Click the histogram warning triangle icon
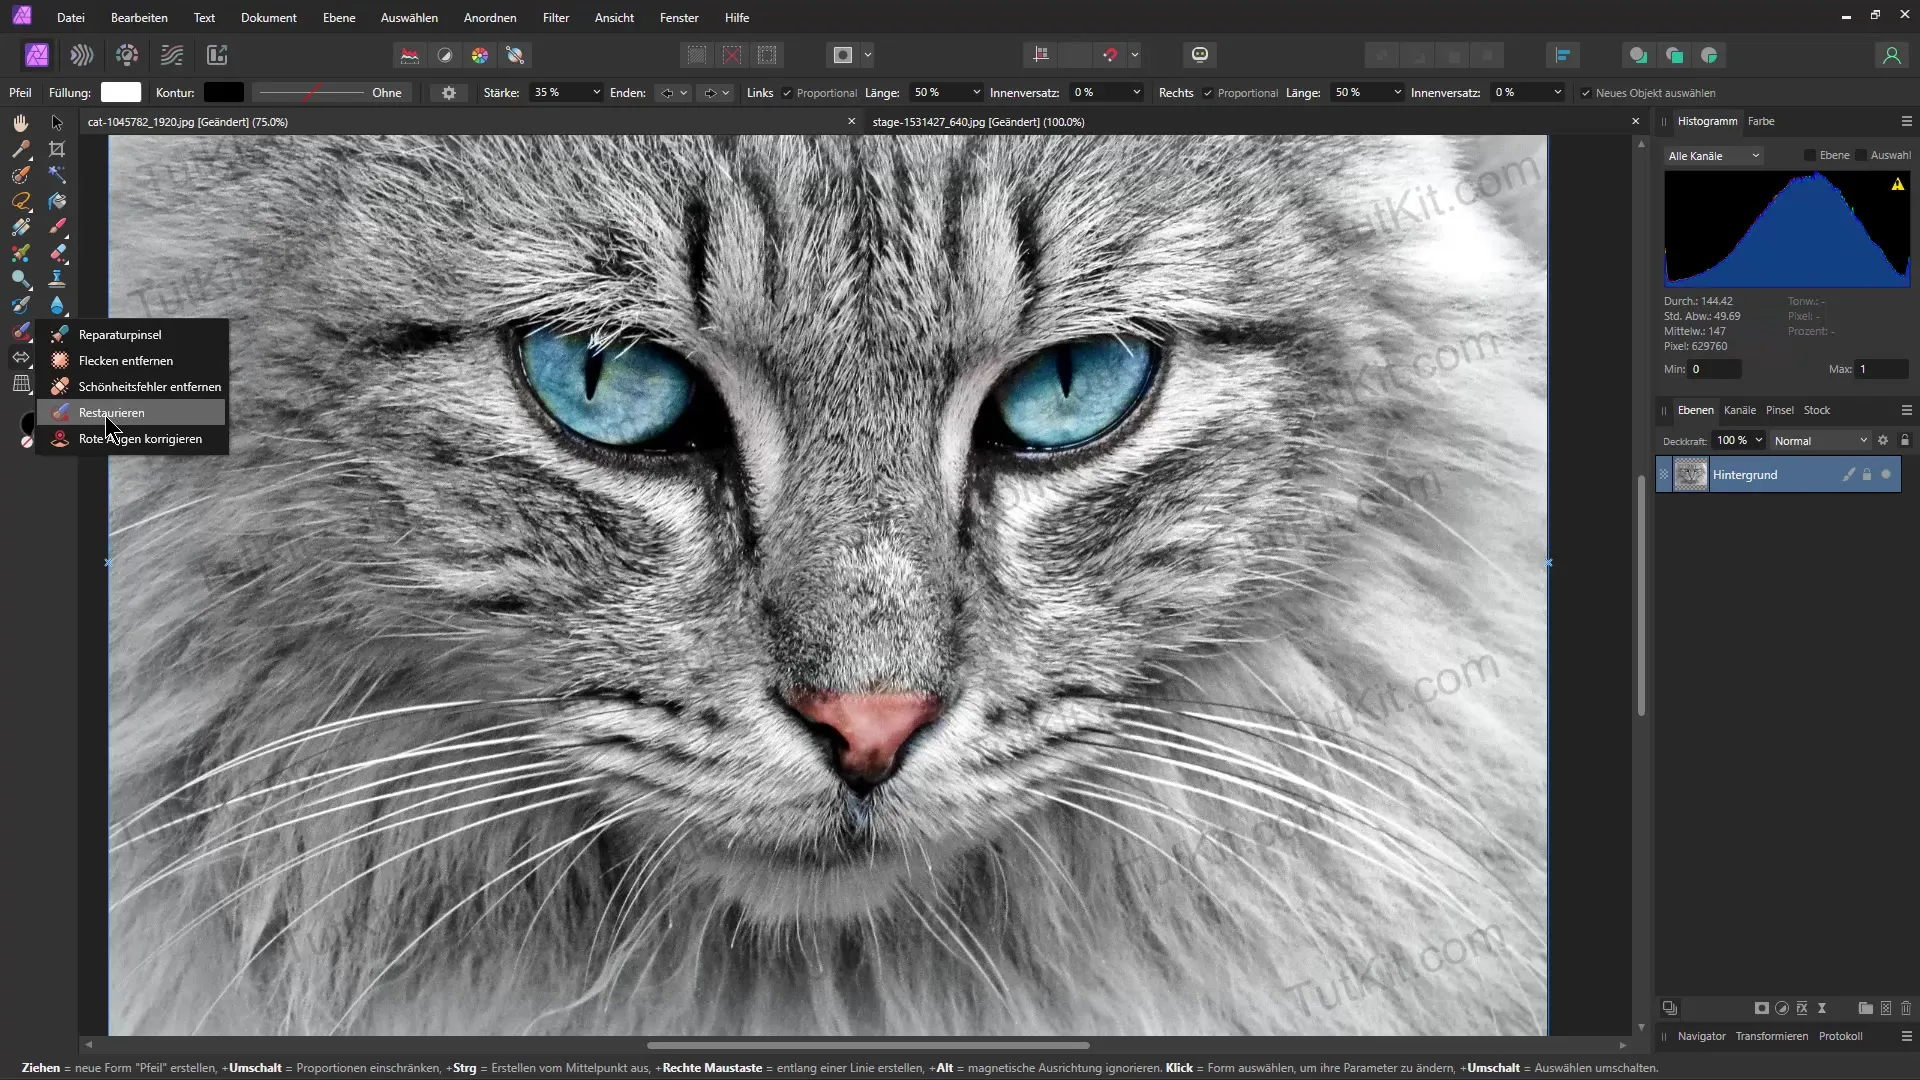Image resolution: width=1920 pixels, height=1080 pixels. (1897, 184)
